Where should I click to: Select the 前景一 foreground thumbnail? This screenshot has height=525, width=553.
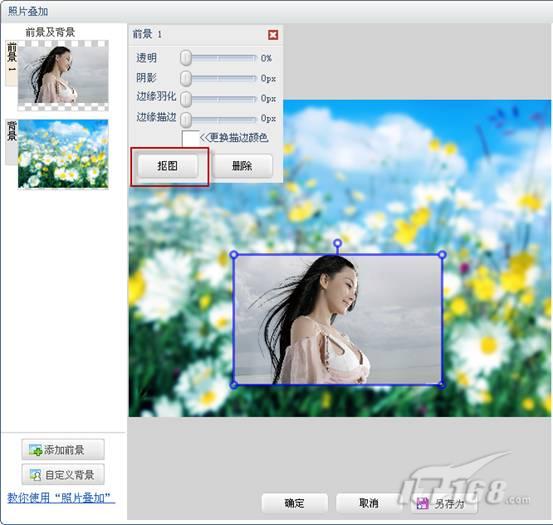(63, 75)
